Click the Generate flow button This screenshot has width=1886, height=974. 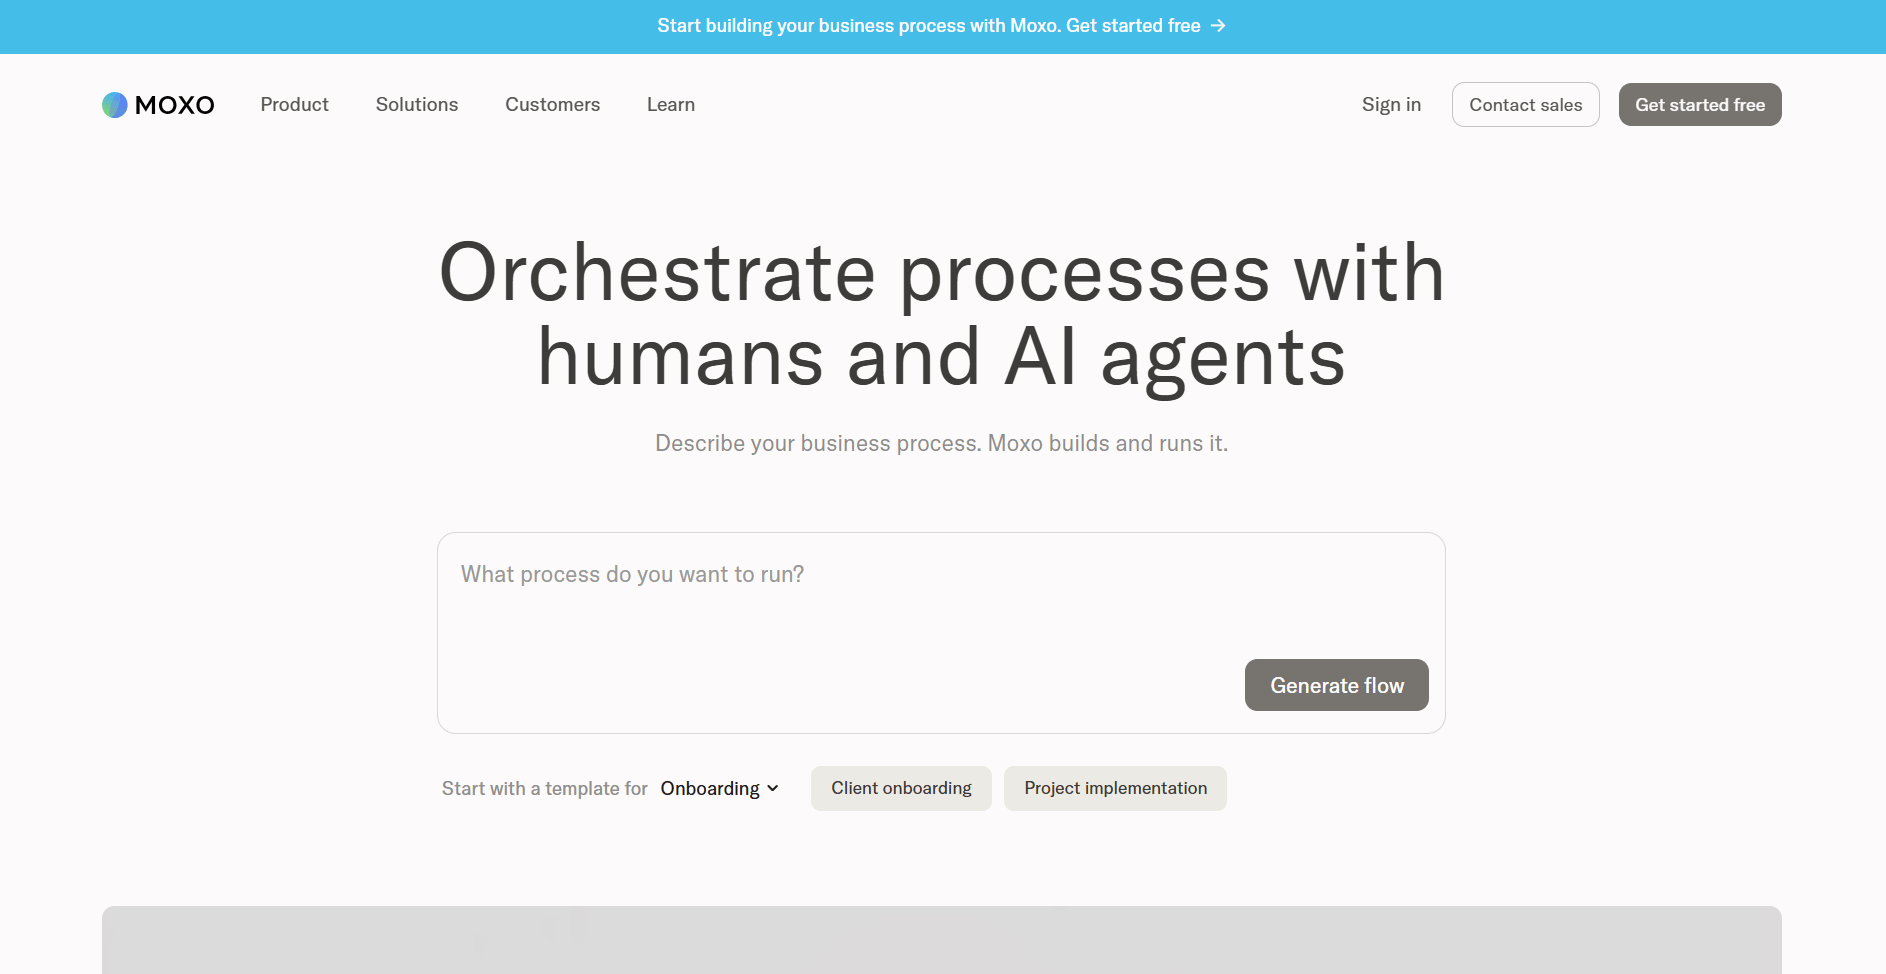1337,685
